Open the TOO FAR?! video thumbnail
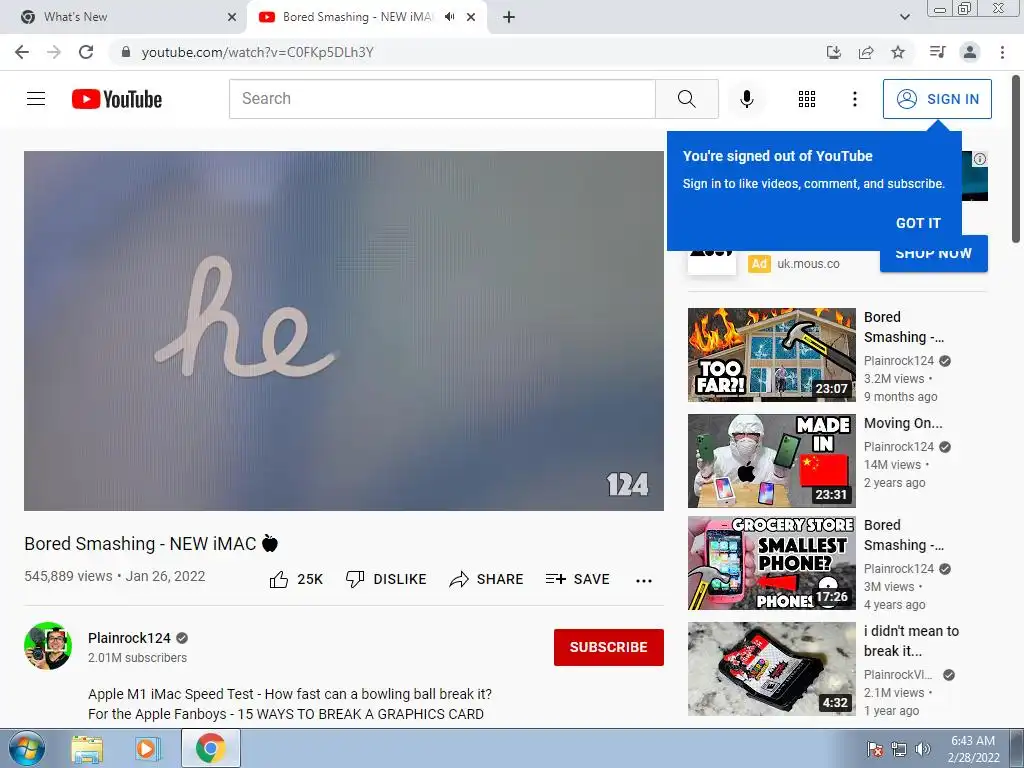 771,355
